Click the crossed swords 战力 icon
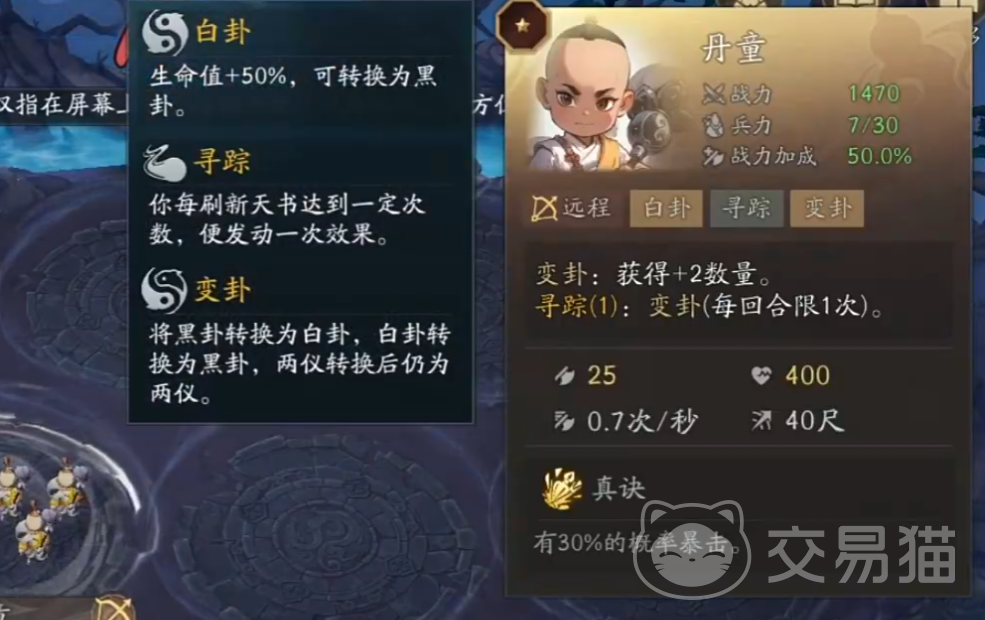Image resolution: width=985 pixels, height=620 pixels. click(714, 95)
